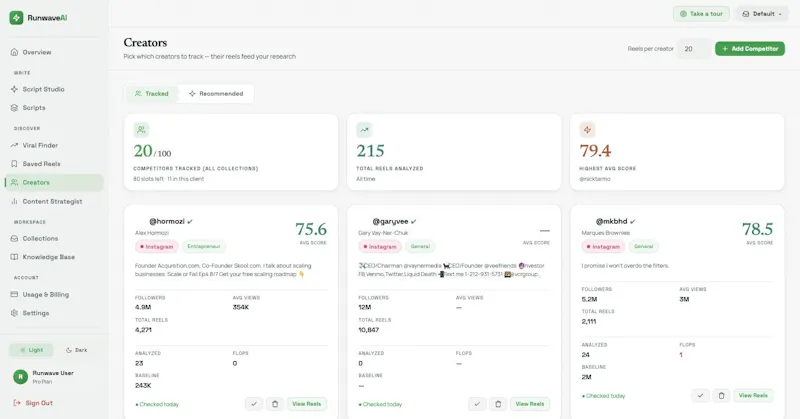Image resolution: width=800 pixels, height=419 pixels.
Task: Click Checked today on @hormozi card
Action: [x=157, y=404]
